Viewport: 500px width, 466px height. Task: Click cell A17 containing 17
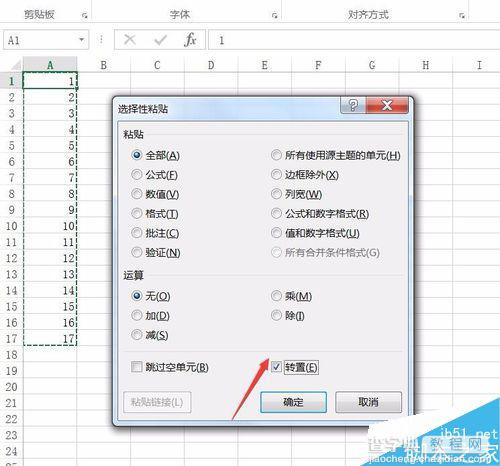click(x=50, y=338)
